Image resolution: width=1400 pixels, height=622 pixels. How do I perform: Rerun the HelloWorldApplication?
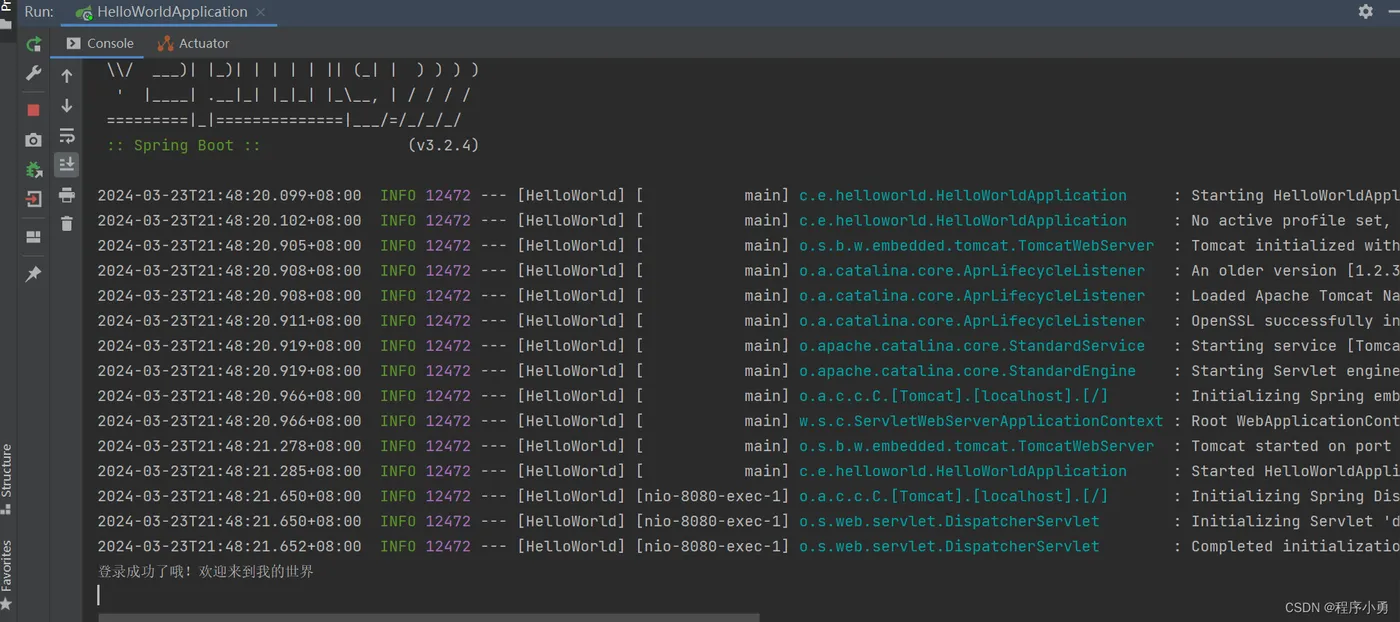[x=33, y=44]
